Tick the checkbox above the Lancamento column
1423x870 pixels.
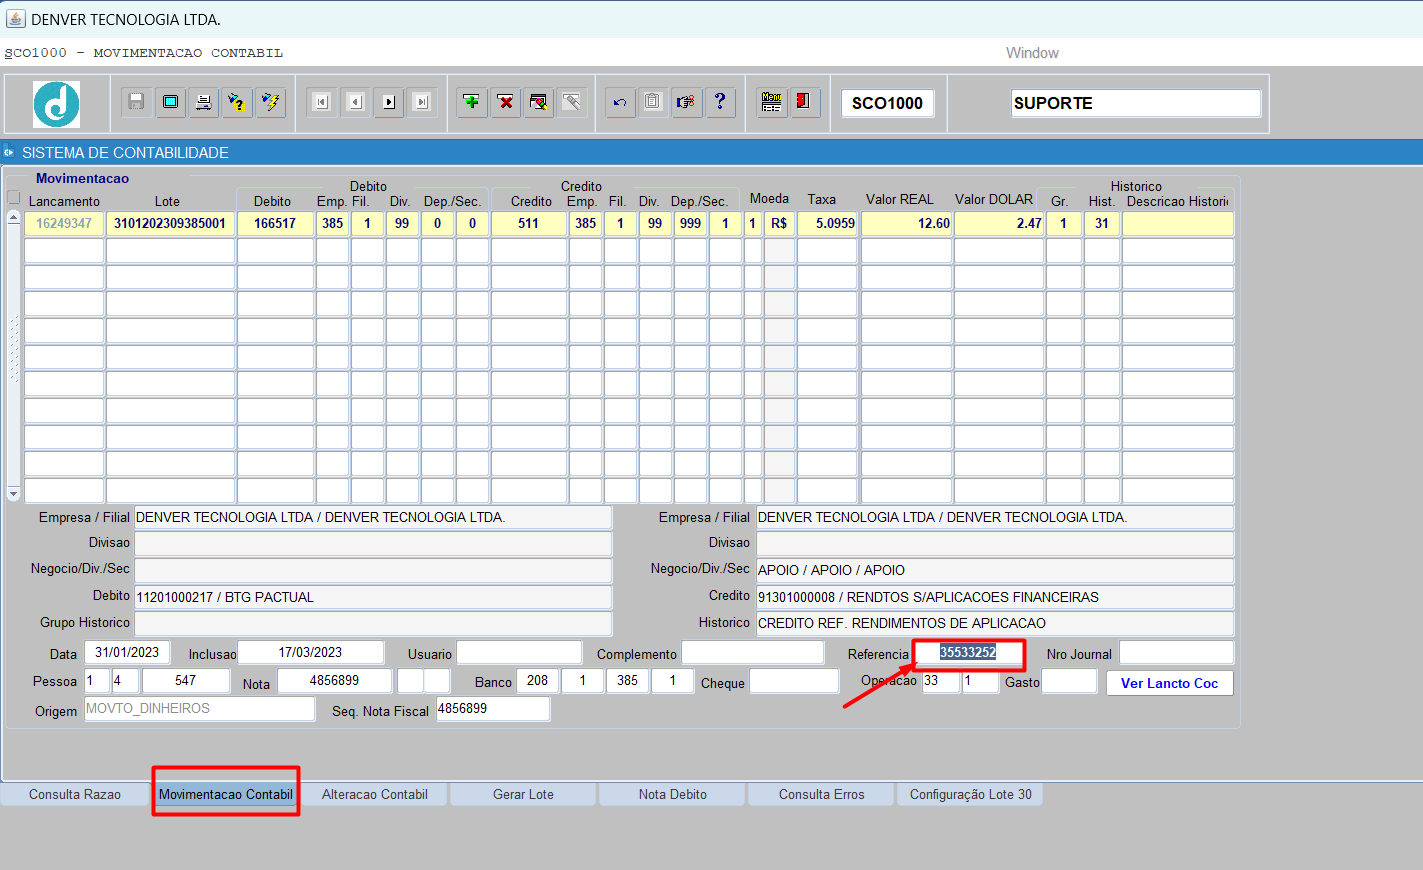[x=14, y=197]
